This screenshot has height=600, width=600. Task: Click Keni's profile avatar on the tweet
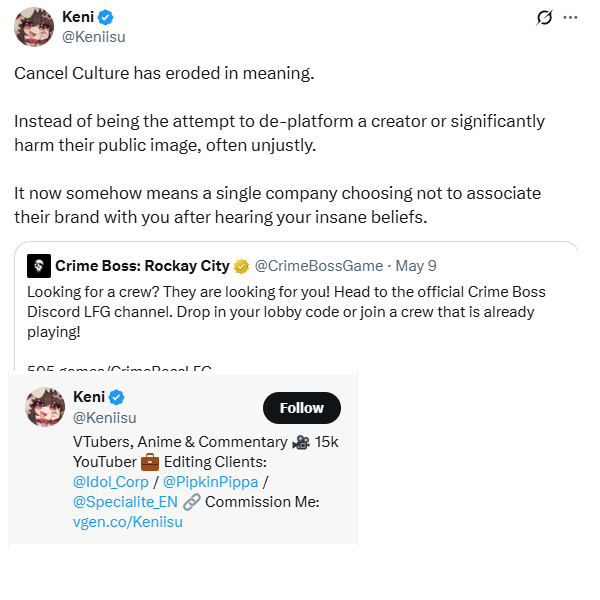click(x=34, y=27)
